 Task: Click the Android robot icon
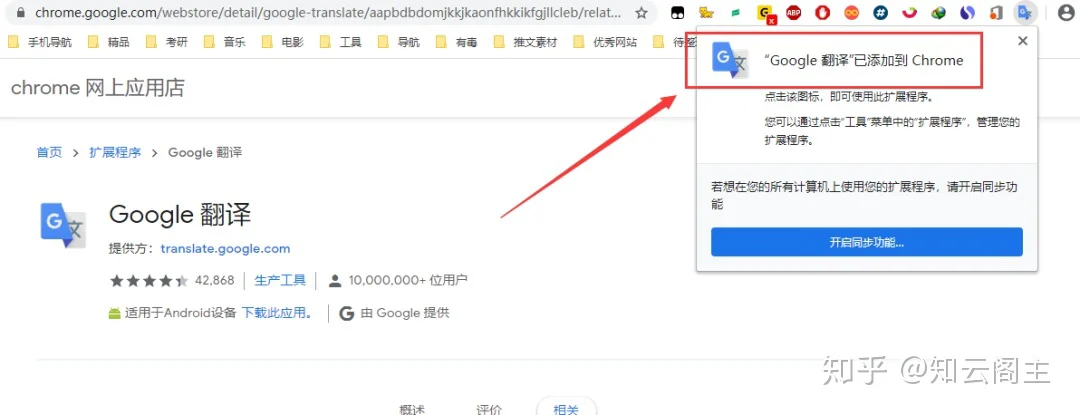click(x=114, y=313)
